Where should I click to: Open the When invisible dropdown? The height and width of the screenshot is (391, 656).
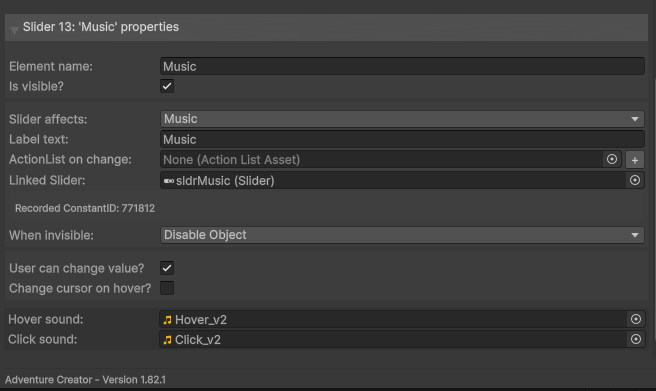click(x=402, y=235)
